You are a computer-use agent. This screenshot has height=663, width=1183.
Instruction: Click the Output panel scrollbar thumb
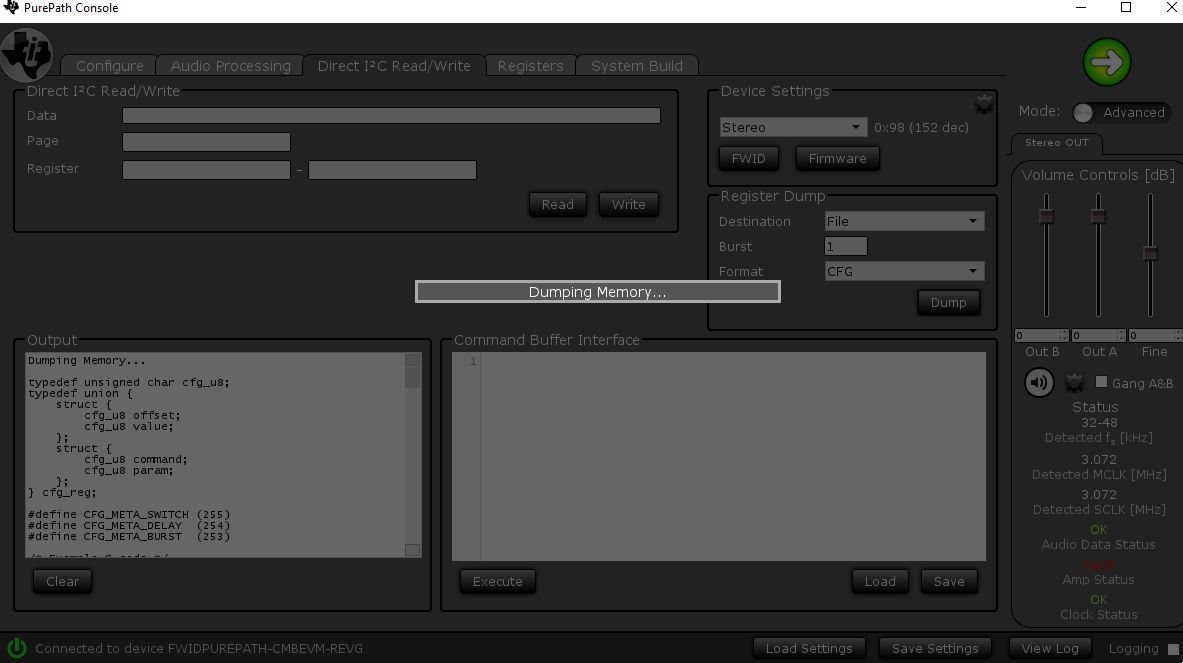413,377
